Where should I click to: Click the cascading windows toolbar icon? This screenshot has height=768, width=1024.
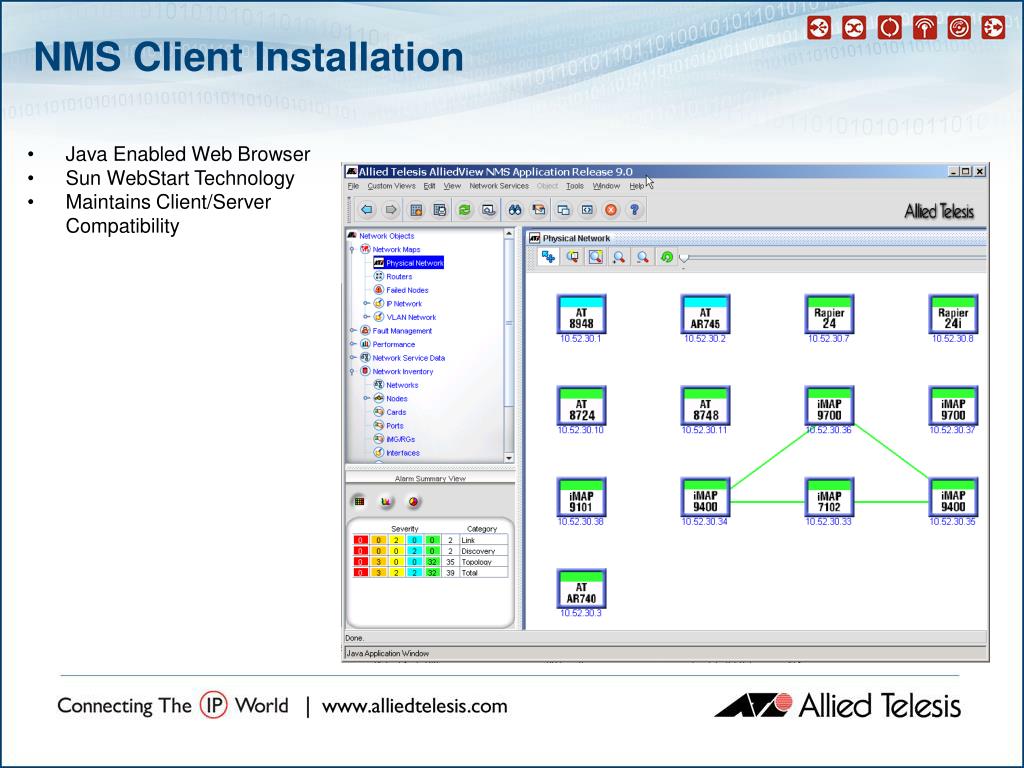tap(563, 210)
